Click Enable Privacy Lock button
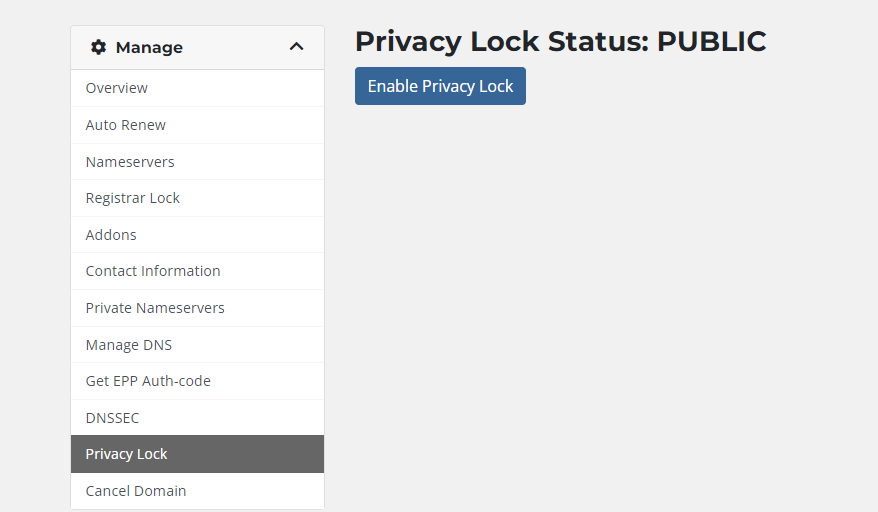 click(440, 86)
